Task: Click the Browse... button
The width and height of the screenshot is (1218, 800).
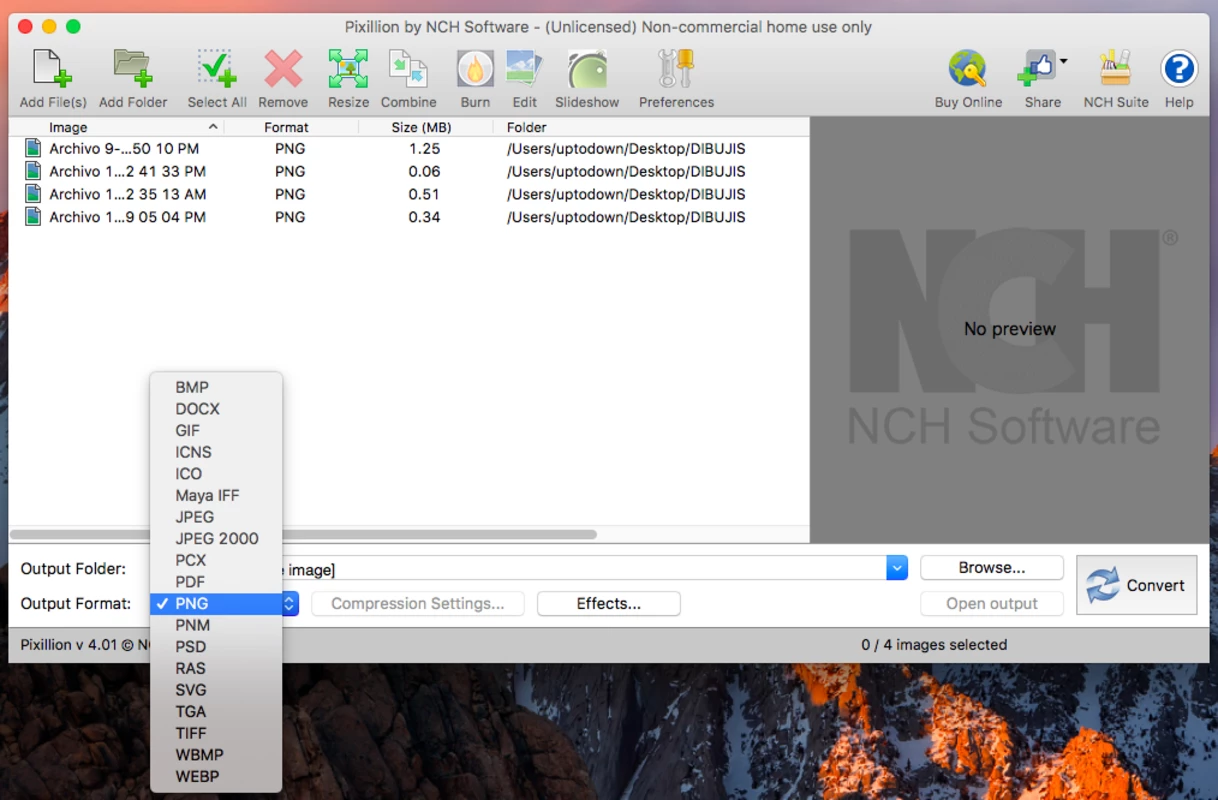Action: pos(992,568)
